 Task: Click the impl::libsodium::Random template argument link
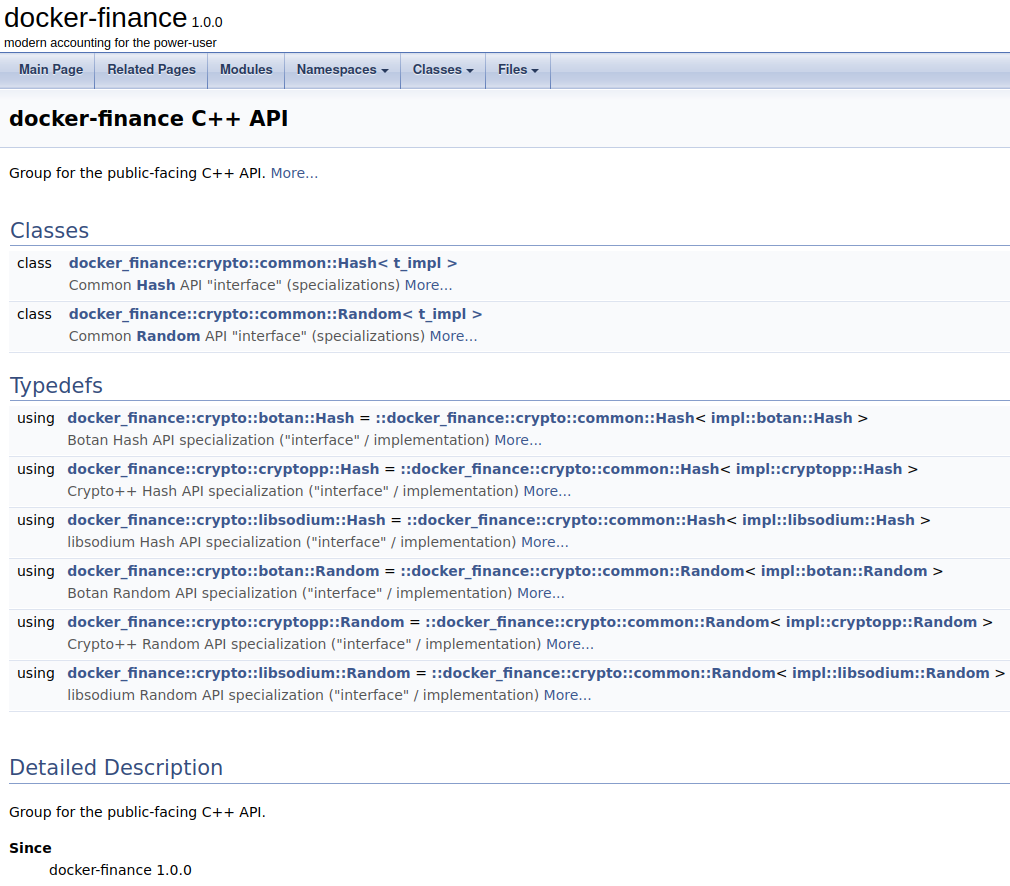click(890, 673)
